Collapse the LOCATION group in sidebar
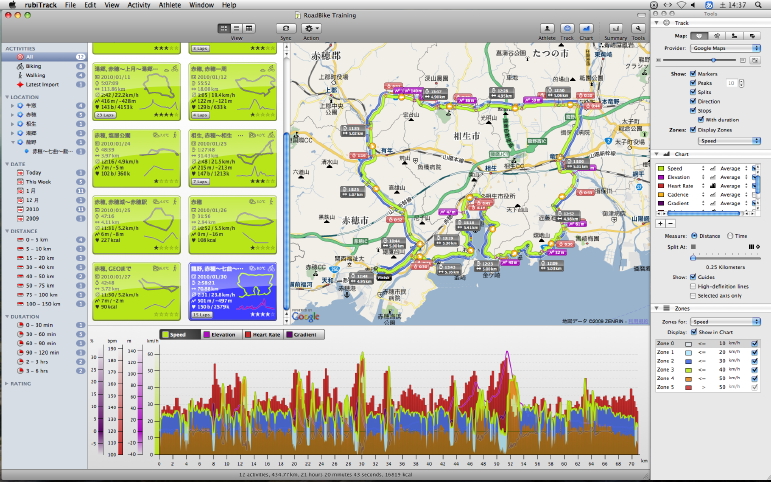 pyautogui.click(x=7, y=97)
